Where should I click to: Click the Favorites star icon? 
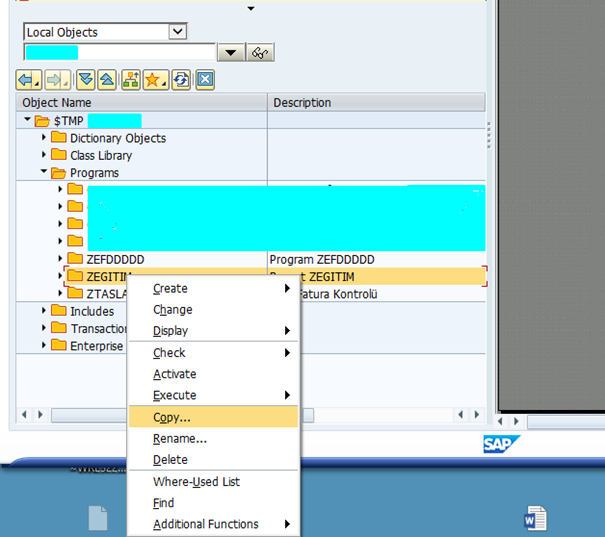[154, 79]
